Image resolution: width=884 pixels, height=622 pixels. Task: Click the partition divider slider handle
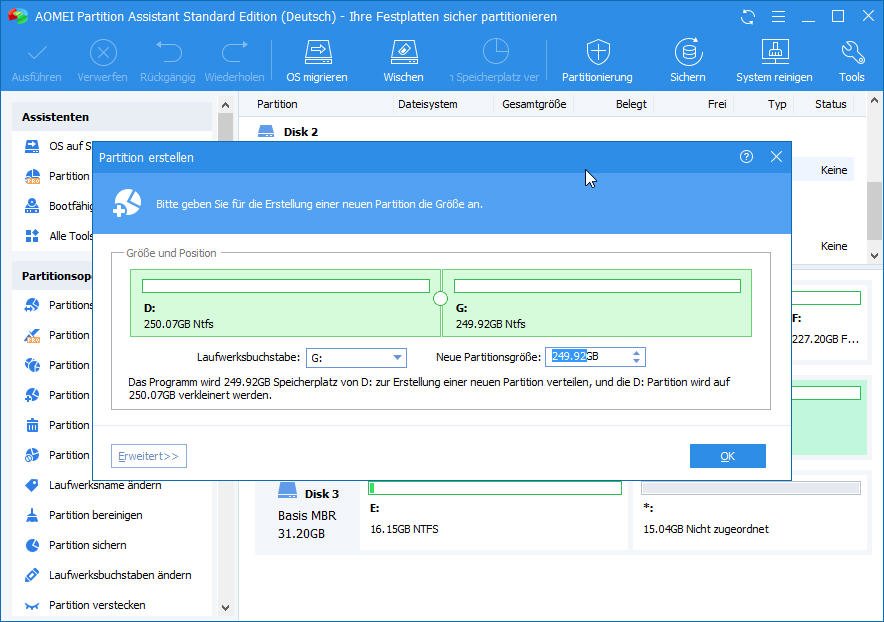(x=441, y=298)
